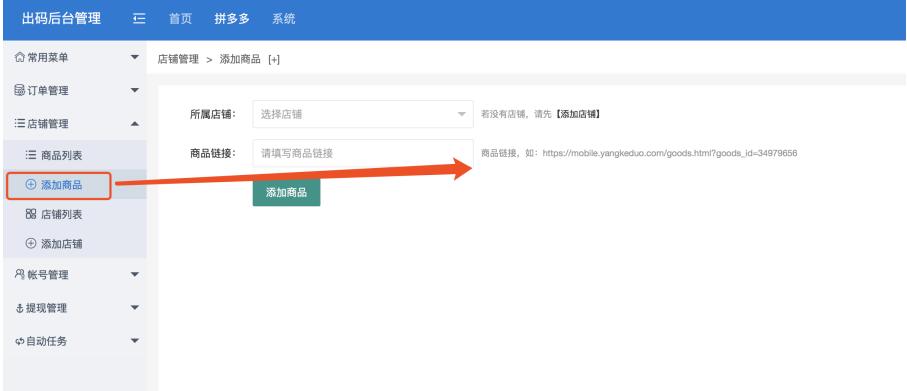Click the 商品链接: field label
The width and height of the screenshot is (907, 391).
click(213, 153)
